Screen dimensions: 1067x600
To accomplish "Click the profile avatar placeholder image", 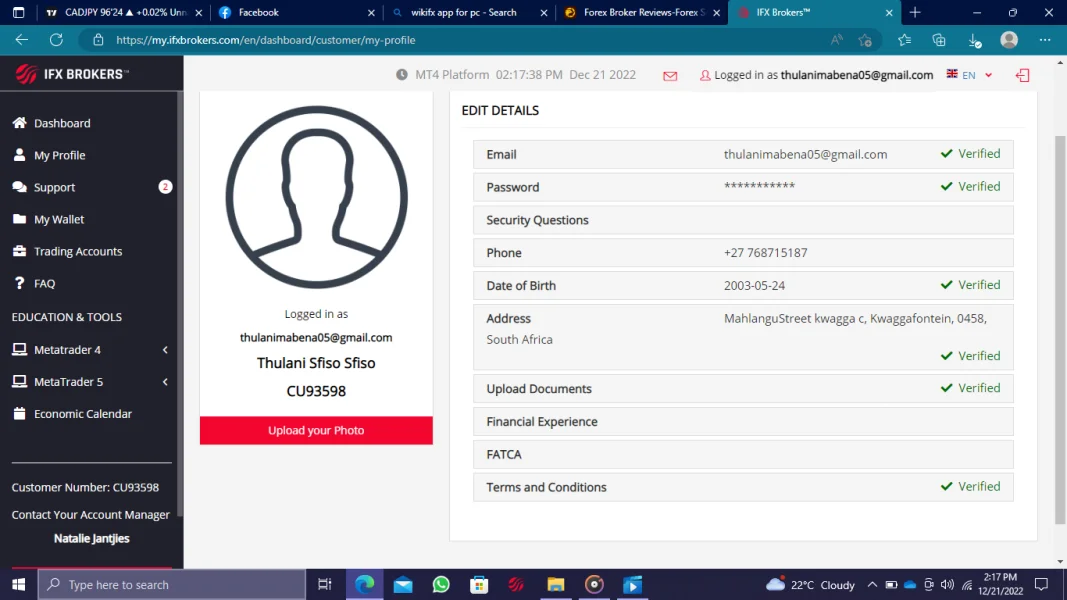I will (316, 197).
